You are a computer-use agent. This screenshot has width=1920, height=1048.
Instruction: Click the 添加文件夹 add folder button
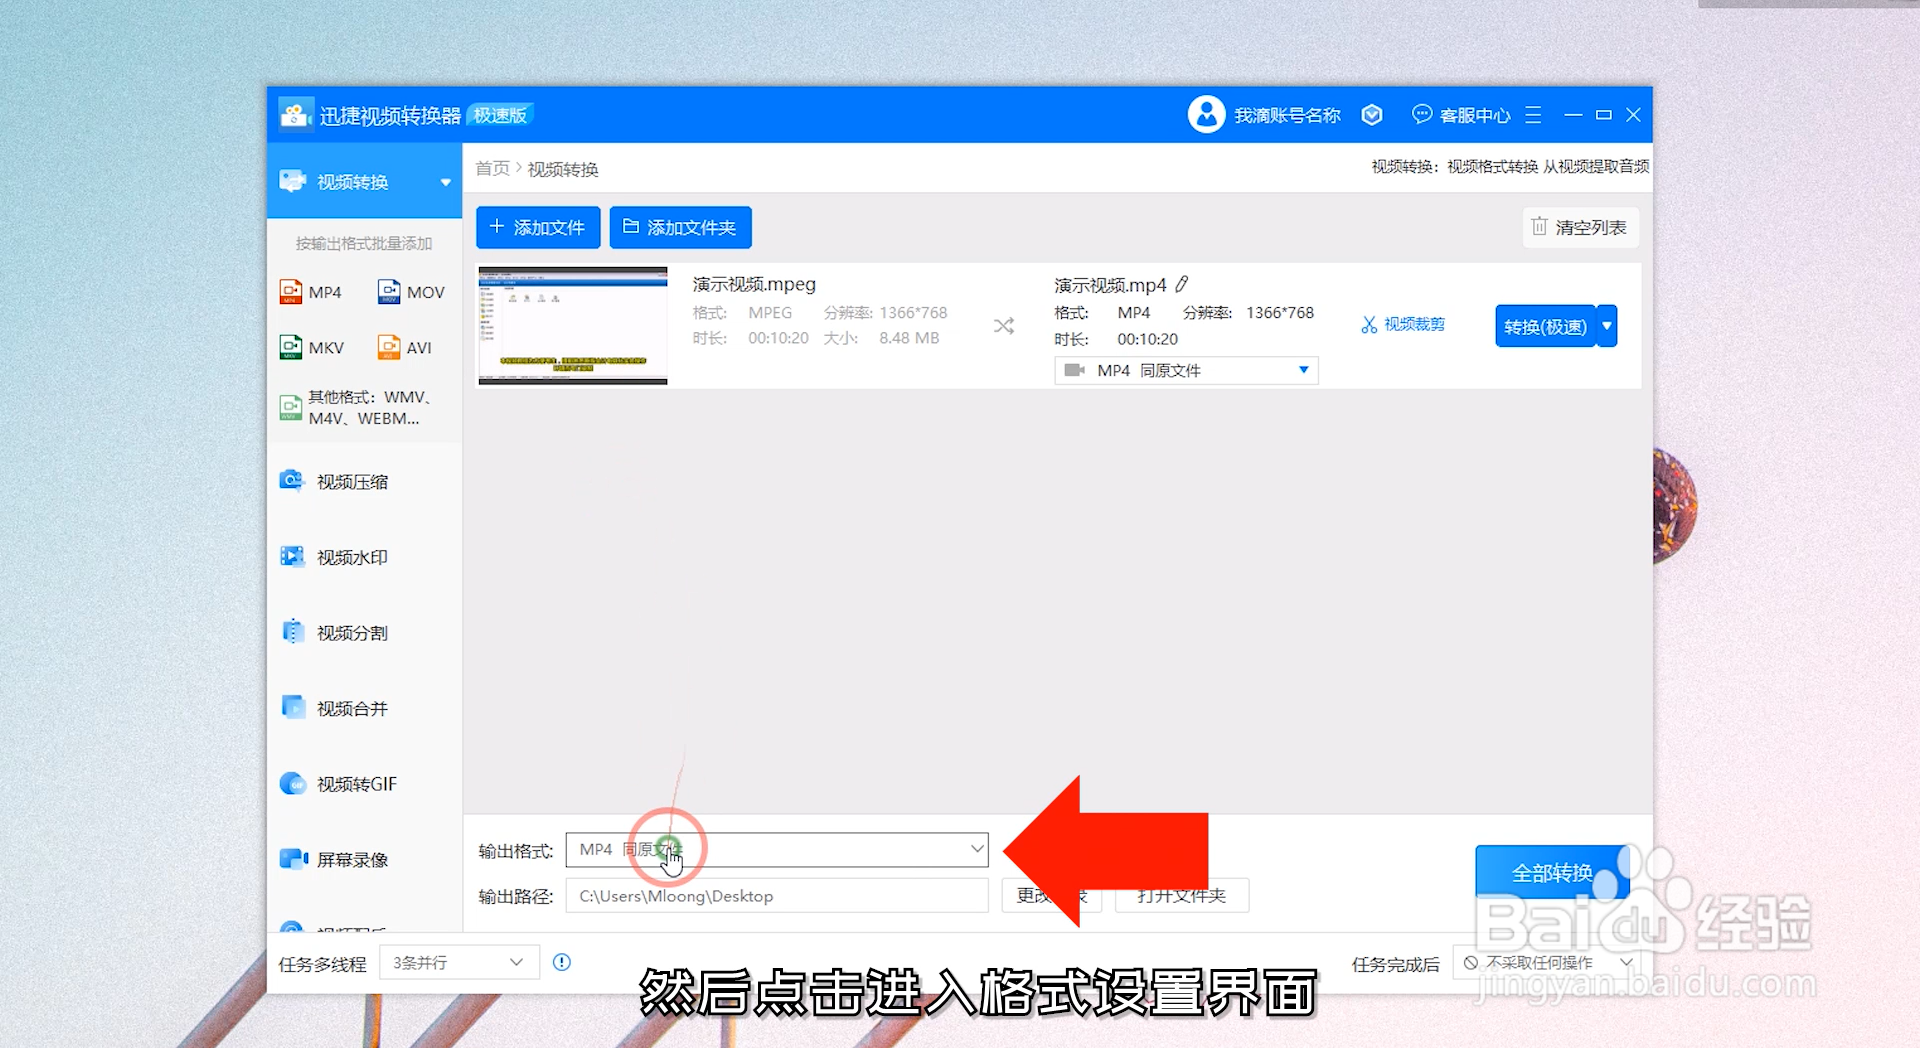click(x=680, y=227)
